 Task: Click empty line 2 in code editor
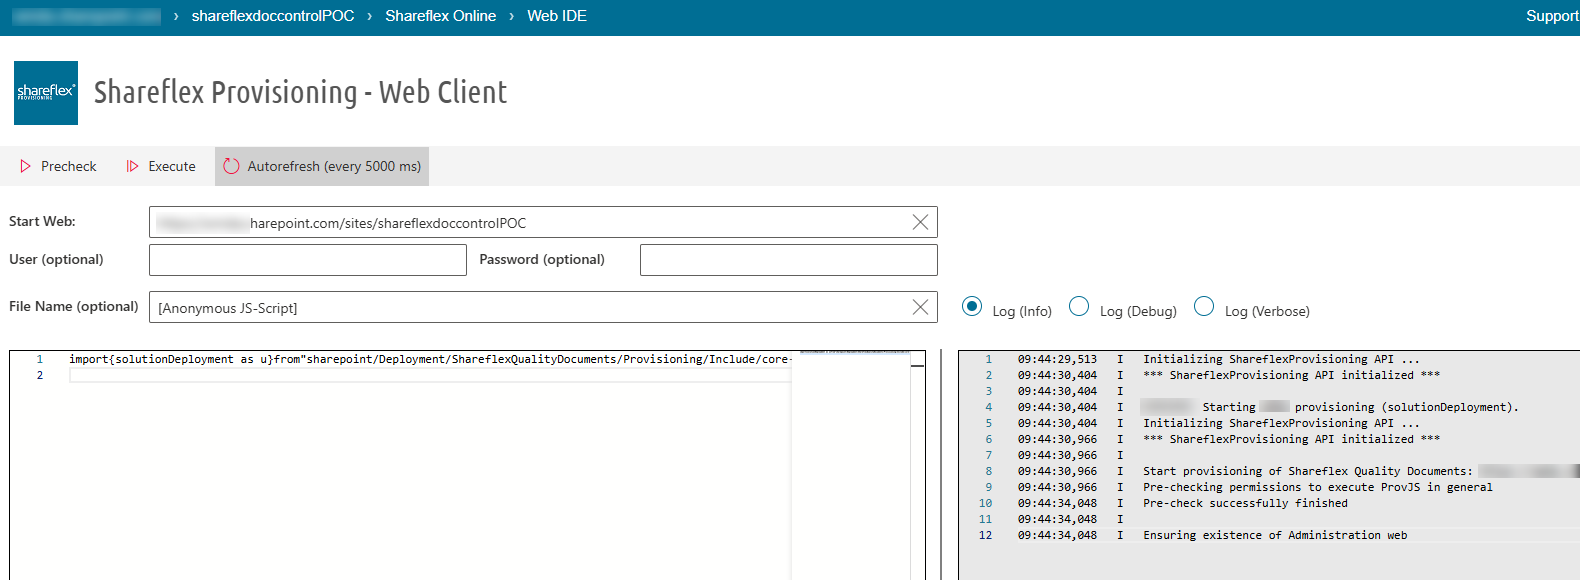pos(430,375)
